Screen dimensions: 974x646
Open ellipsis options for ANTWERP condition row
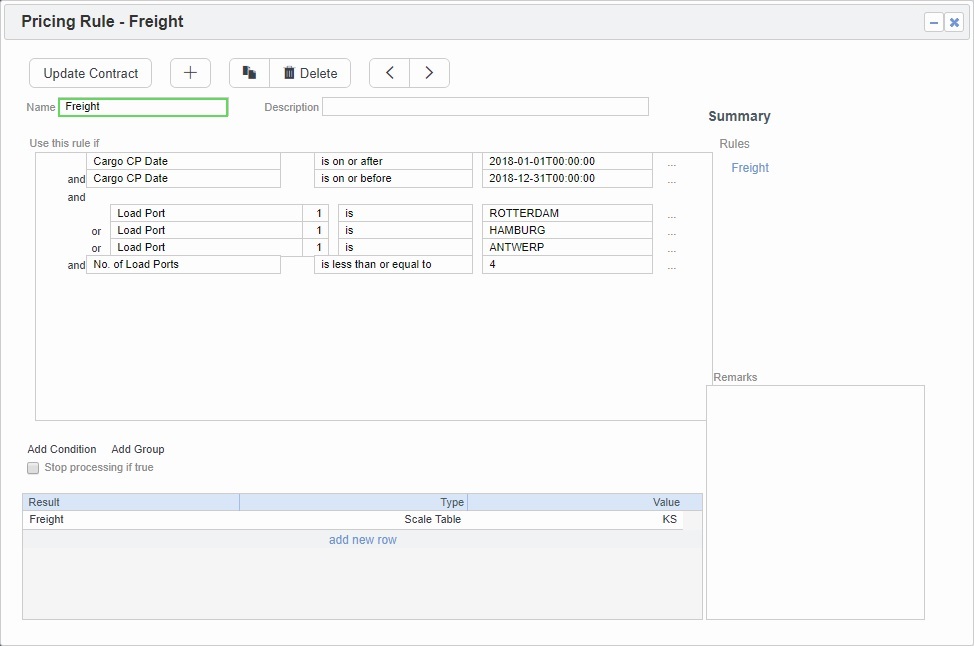[x=671, y=249]
